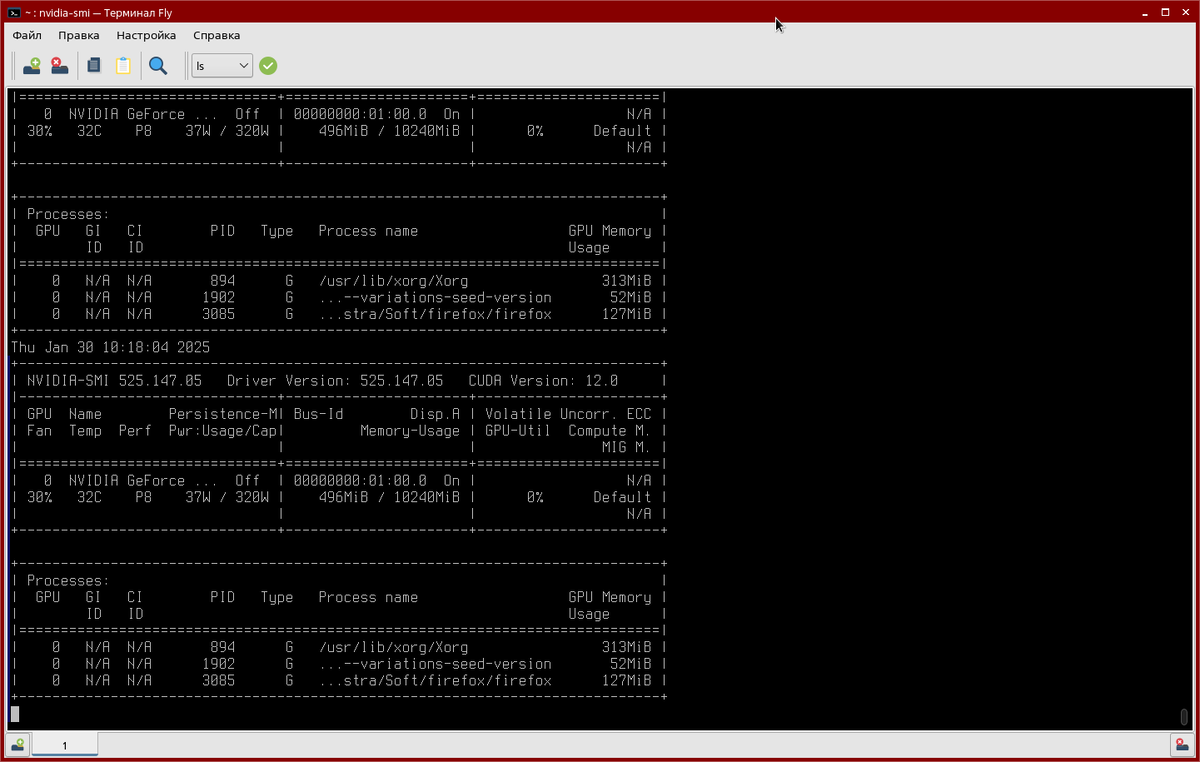Click the 'MIG M.' header text
Image resolution: width=1200 pixels, height=762 pixels.
click(x=626, y=447)
